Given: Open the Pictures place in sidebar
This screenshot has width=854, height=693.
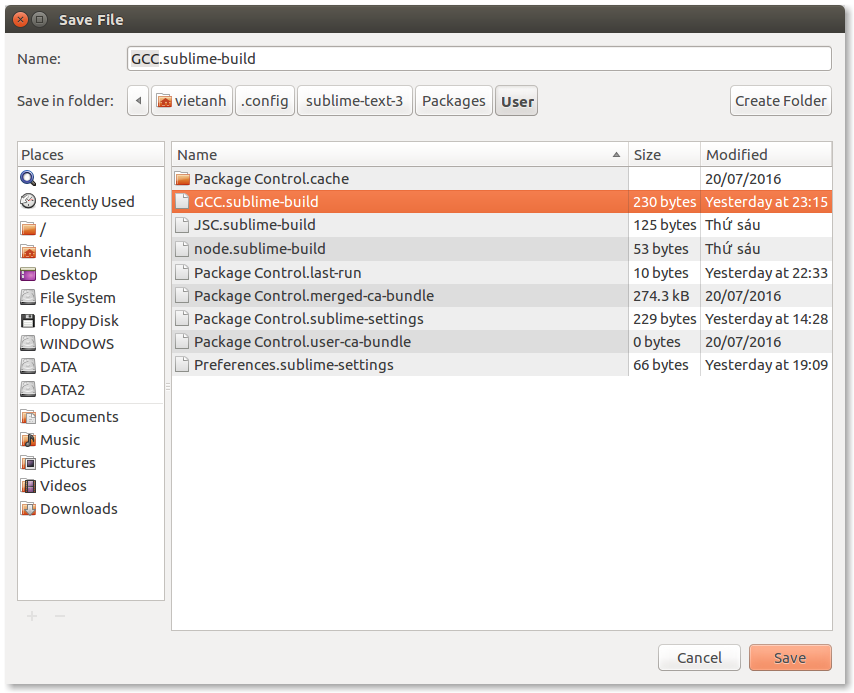Looking at the screenshot, I should point(30,462).
